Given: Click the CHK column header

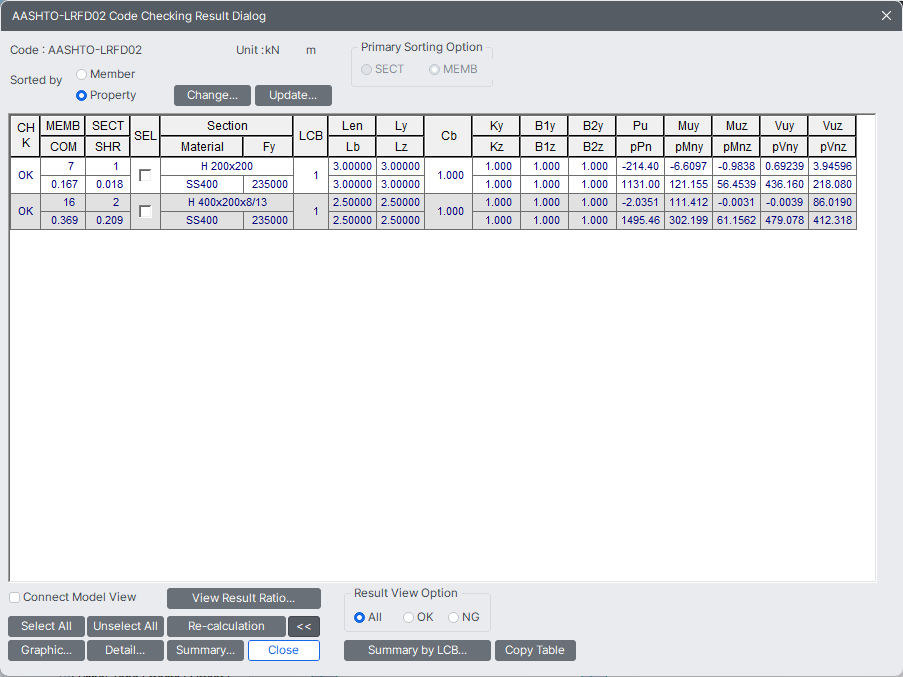Looking at the screenshot, I should click(25, 136).
